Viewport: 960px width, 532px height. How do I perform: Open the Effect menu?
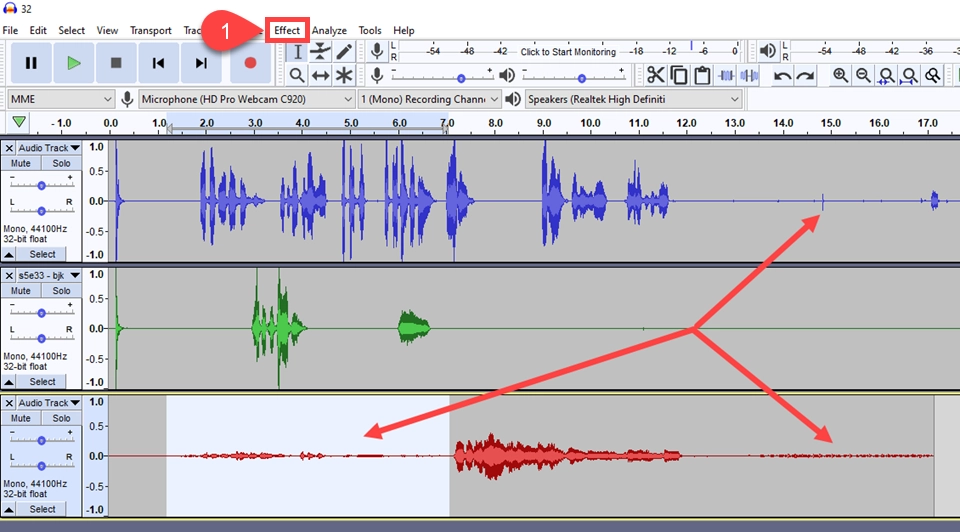[287, 30]
